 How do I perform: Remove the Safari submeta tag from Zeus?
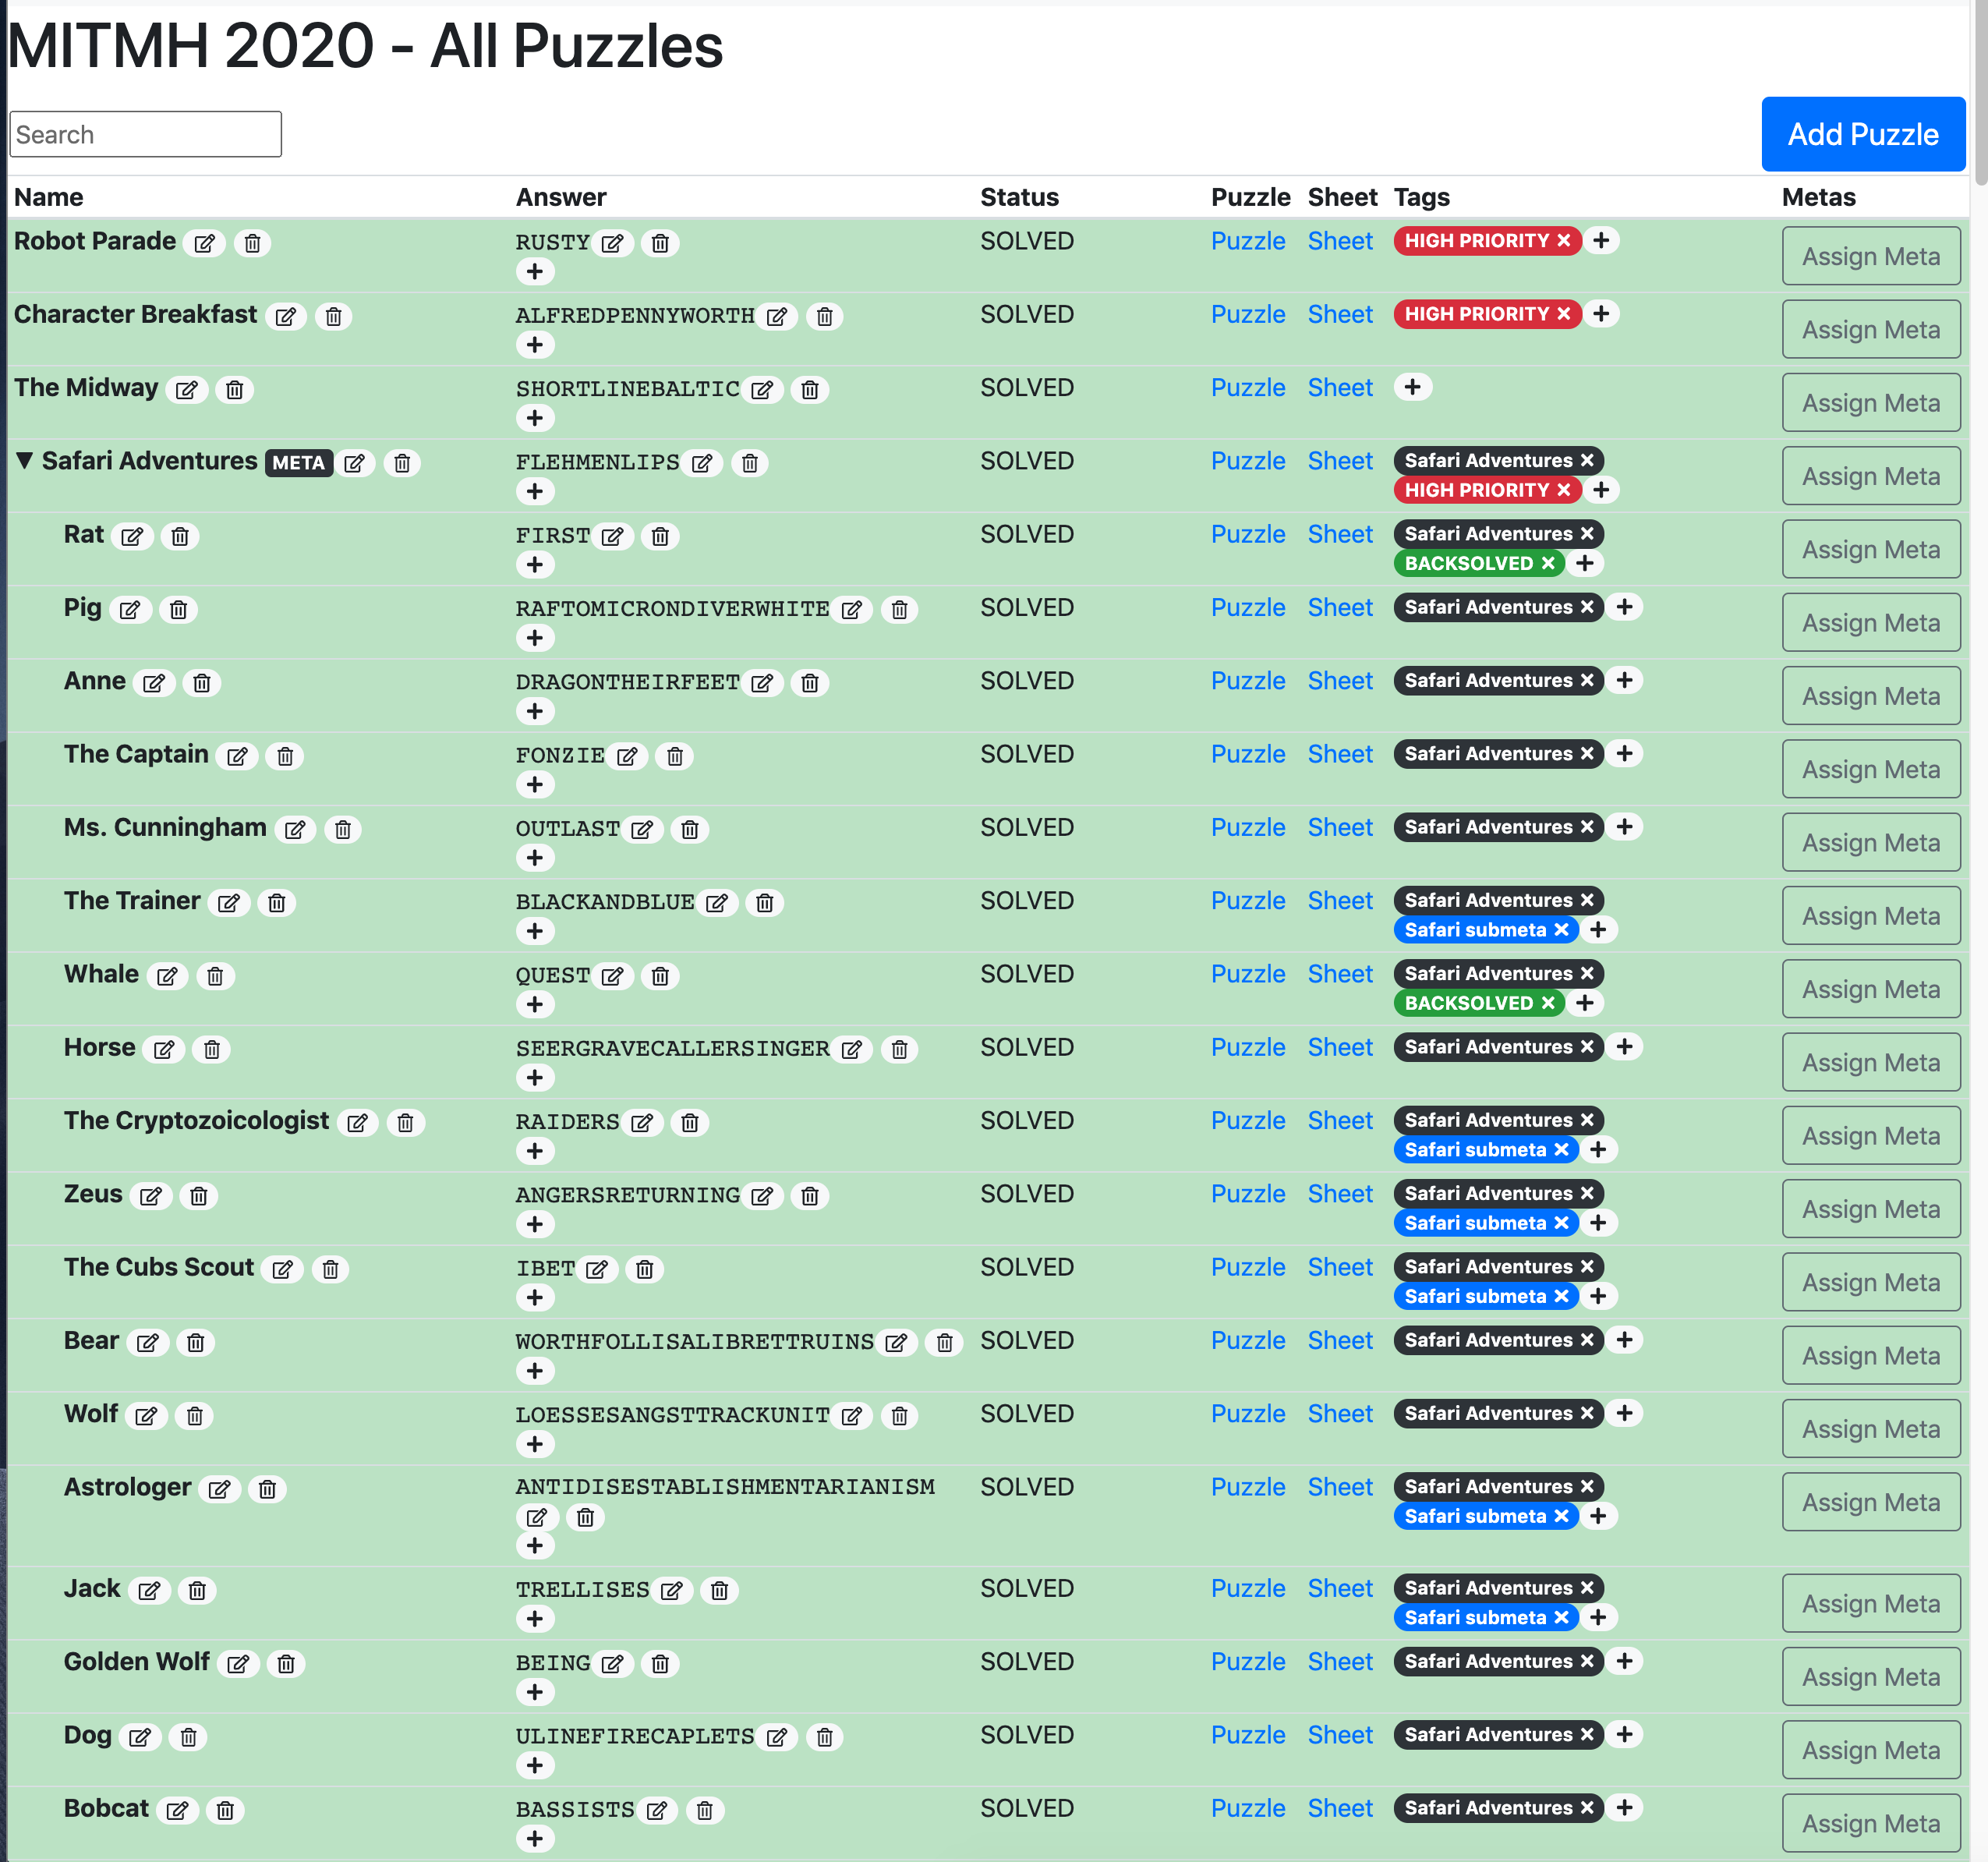(1561, 1222)
